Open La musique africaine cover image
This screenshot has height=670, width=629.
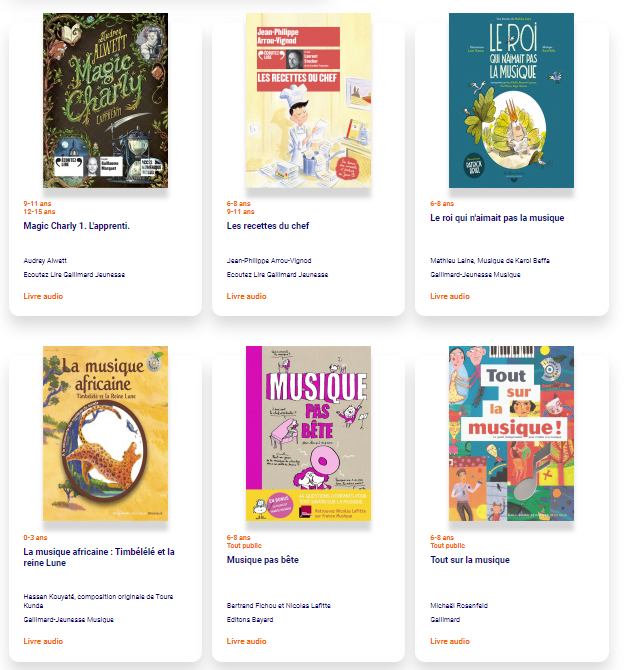105,433
